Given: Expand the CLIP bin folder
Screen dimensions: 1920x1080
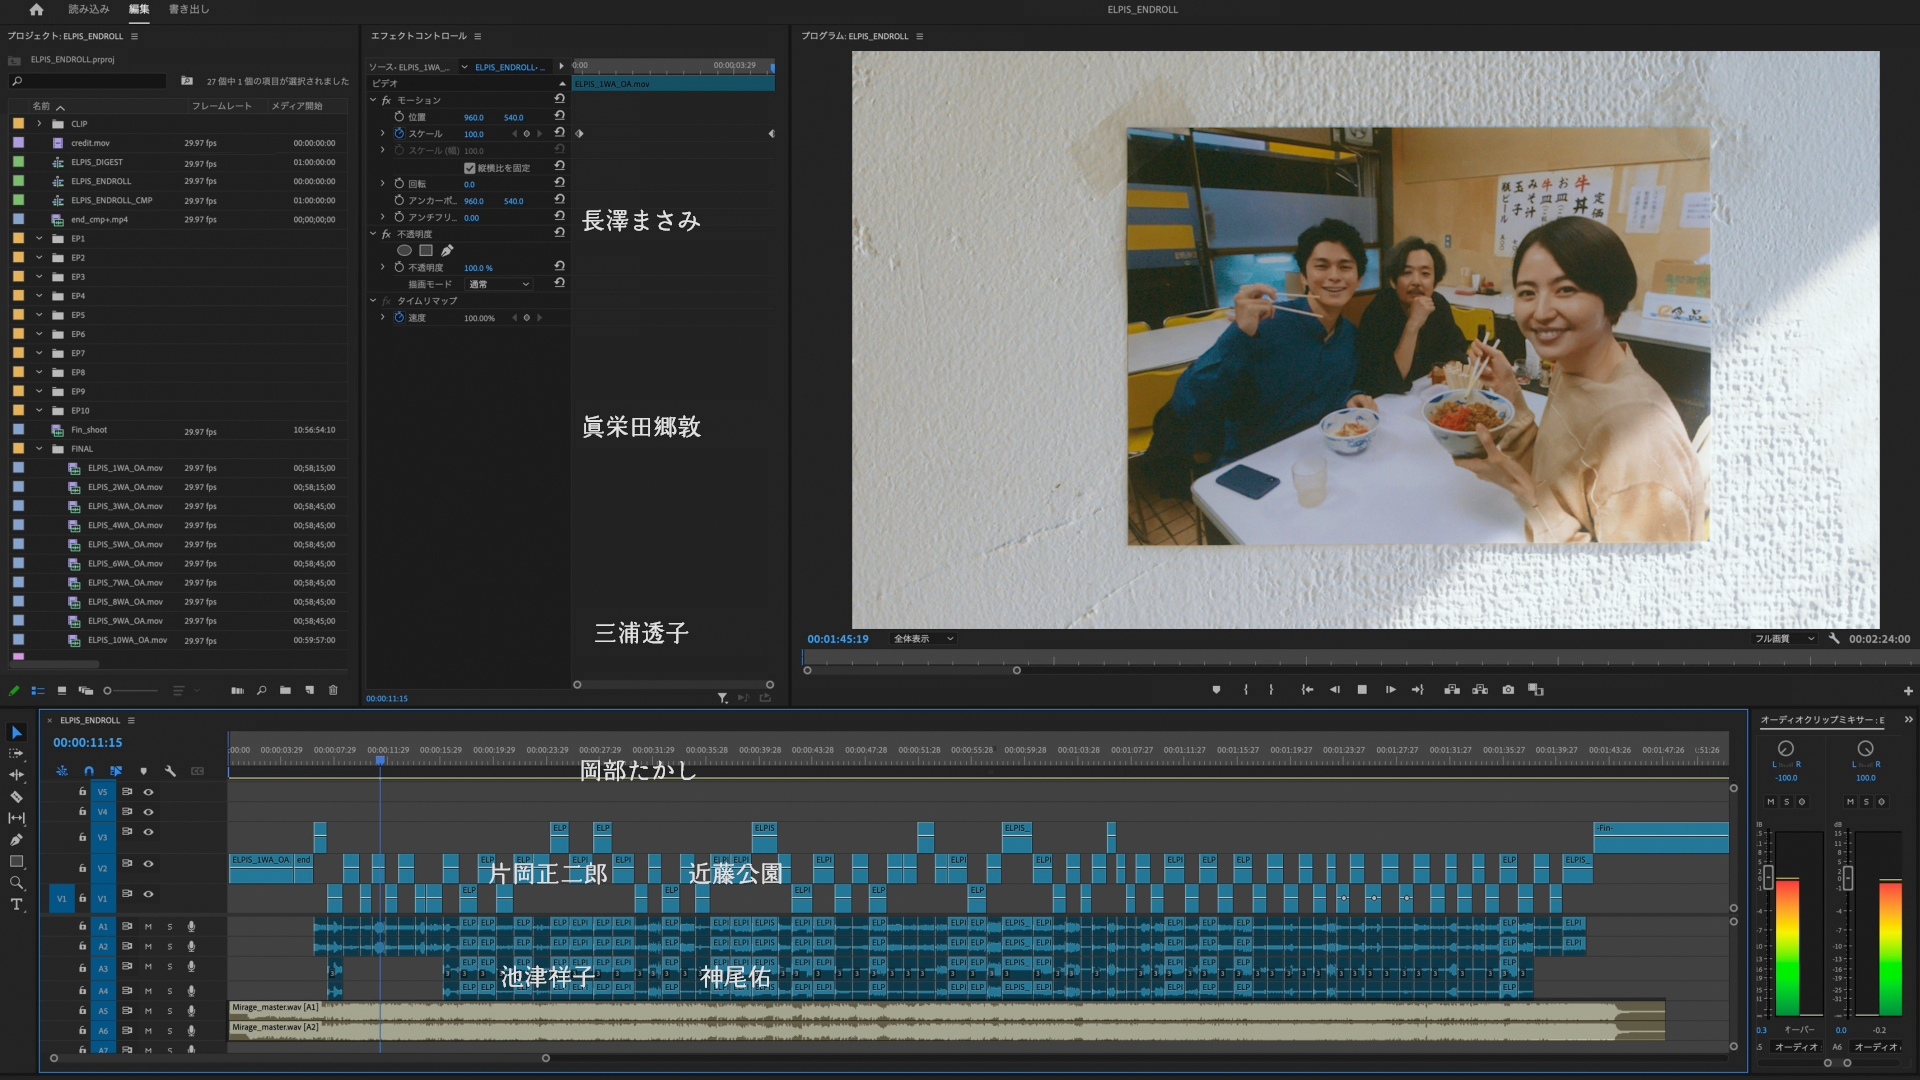Looking at the screenshot, I should (39, 124).
